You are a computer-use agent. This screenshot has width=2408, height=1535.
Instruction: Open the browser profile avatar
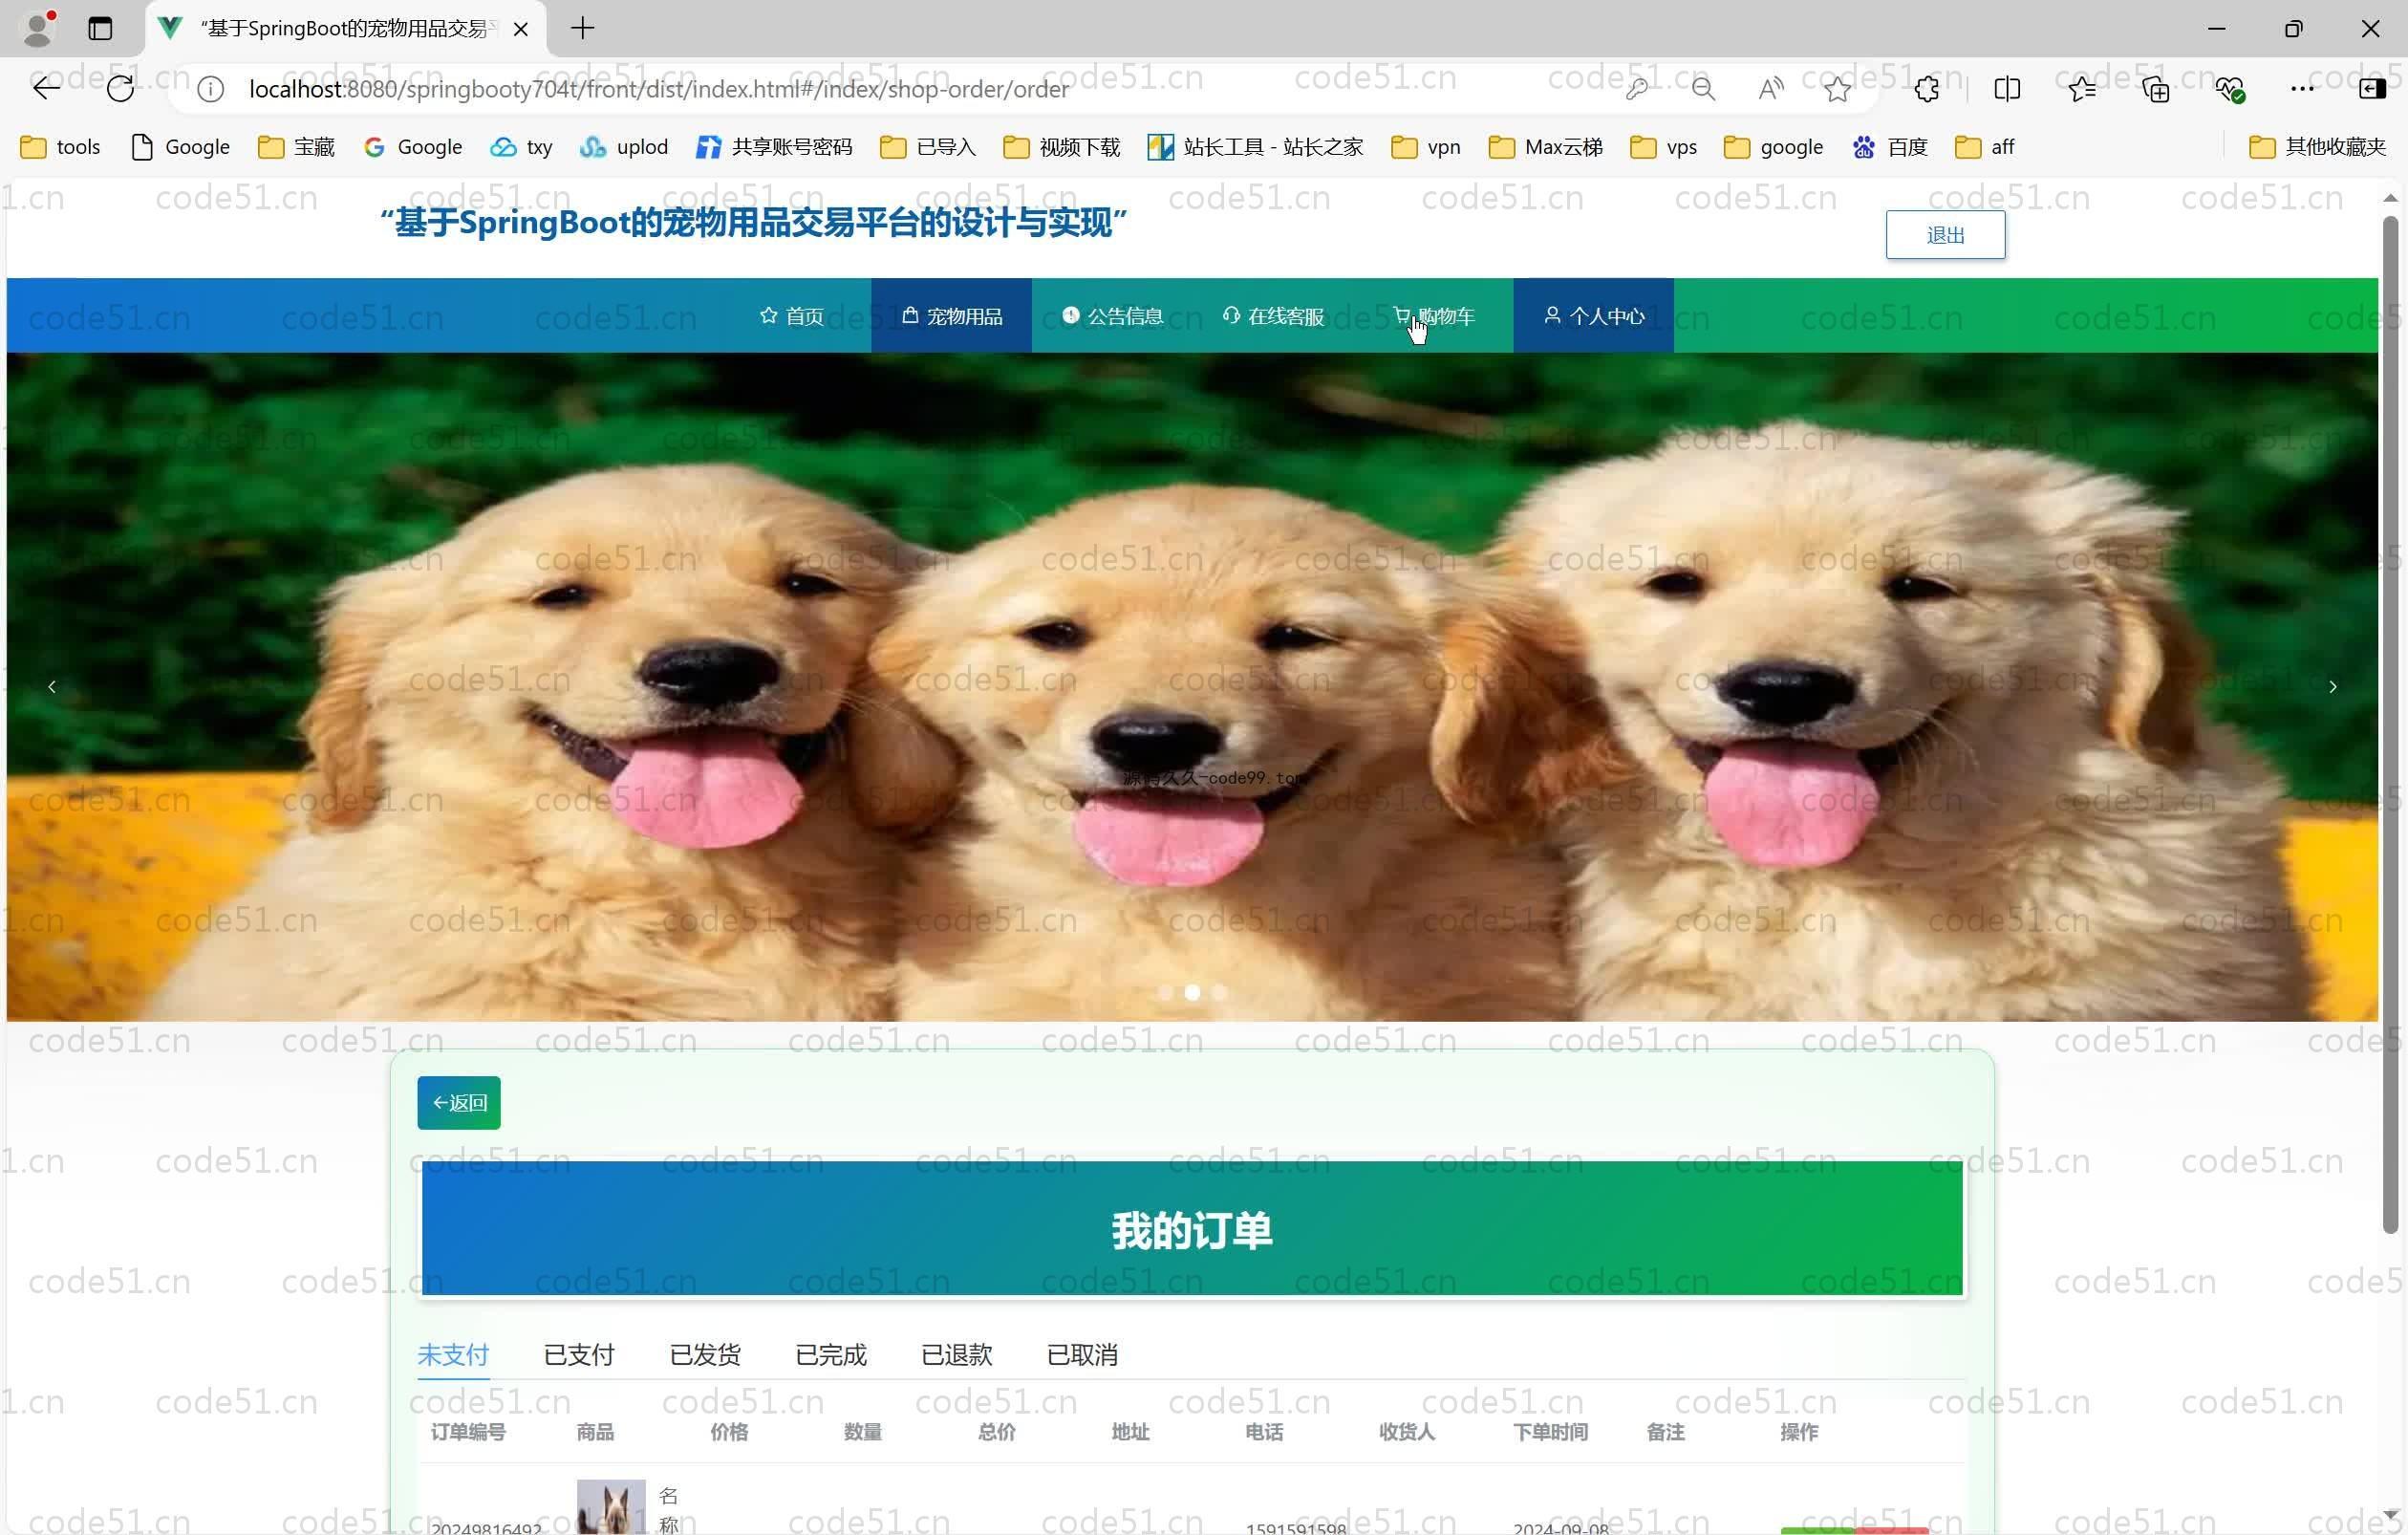pyautogui.click(x=38, y=28)
